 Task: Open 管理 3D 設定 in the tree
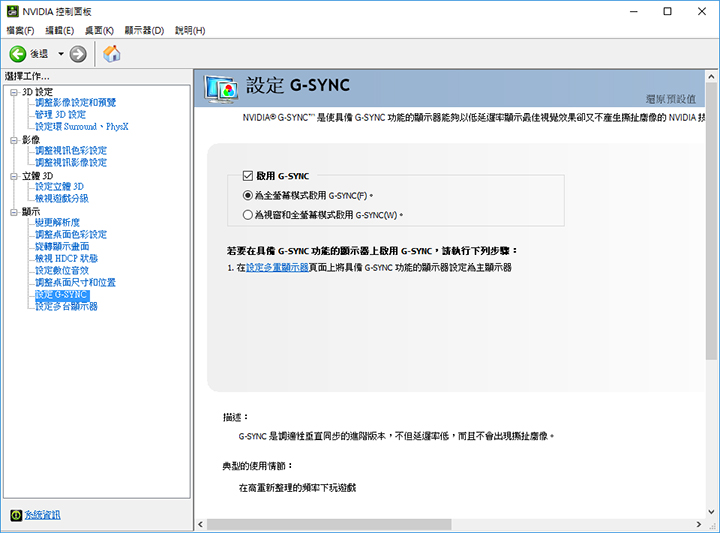click(x=61, y=114)
